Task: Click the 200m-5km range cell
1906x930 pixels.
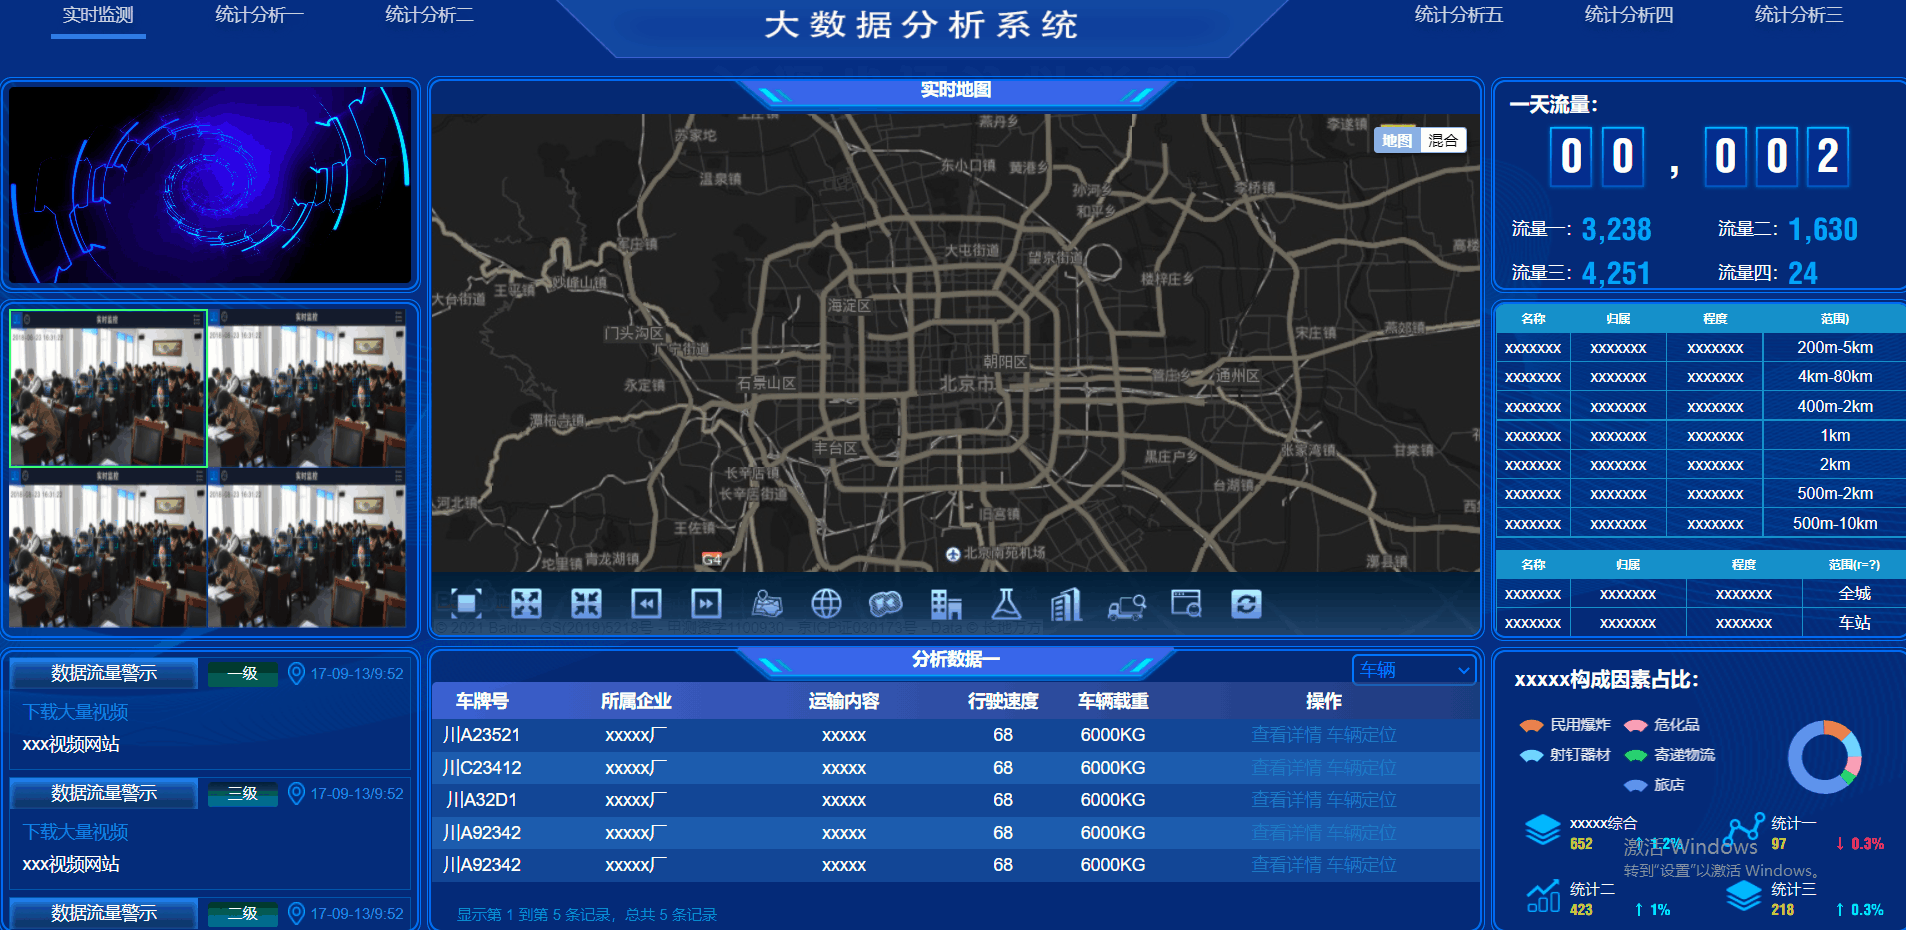Action: tap(1835, 348)
